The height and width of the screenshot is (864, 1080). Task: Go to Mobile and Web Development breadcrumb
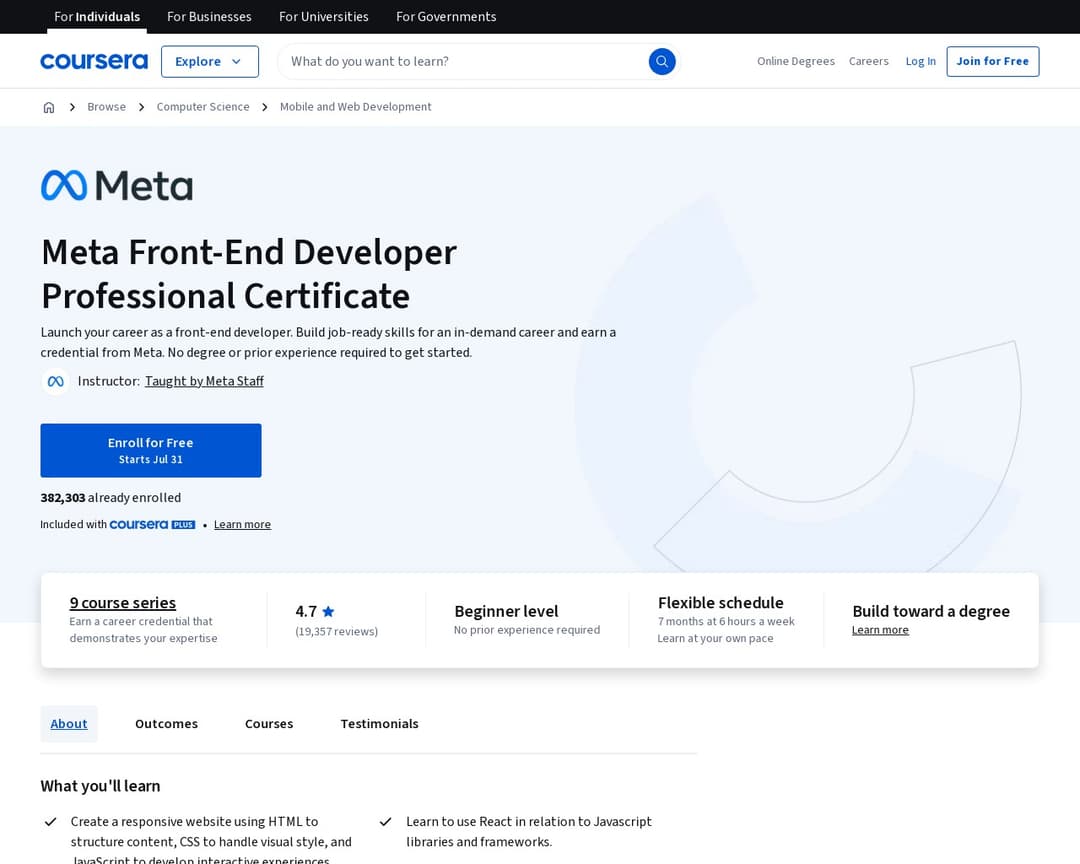[355, 107]
